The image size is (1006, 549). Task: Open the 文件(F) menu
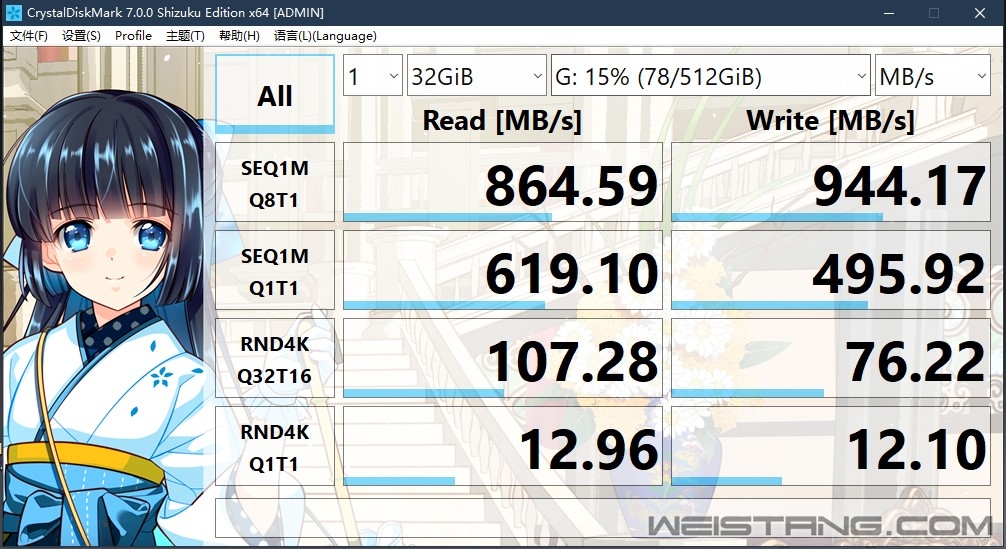point(28,36)
